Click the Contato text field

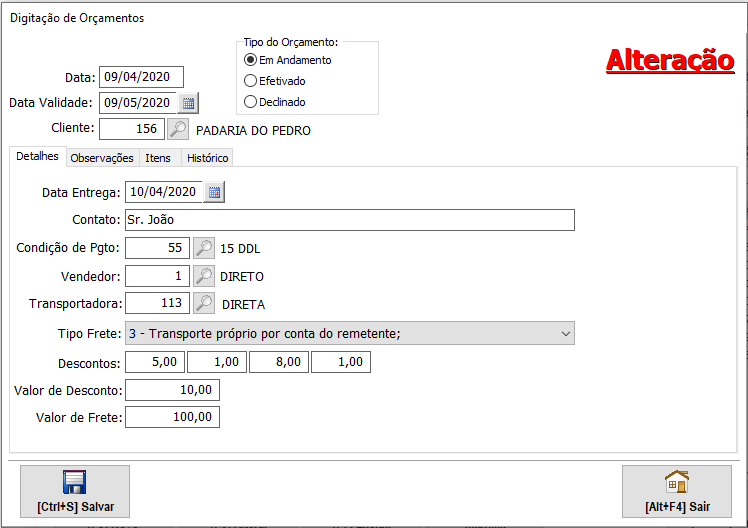click(350, 220)
